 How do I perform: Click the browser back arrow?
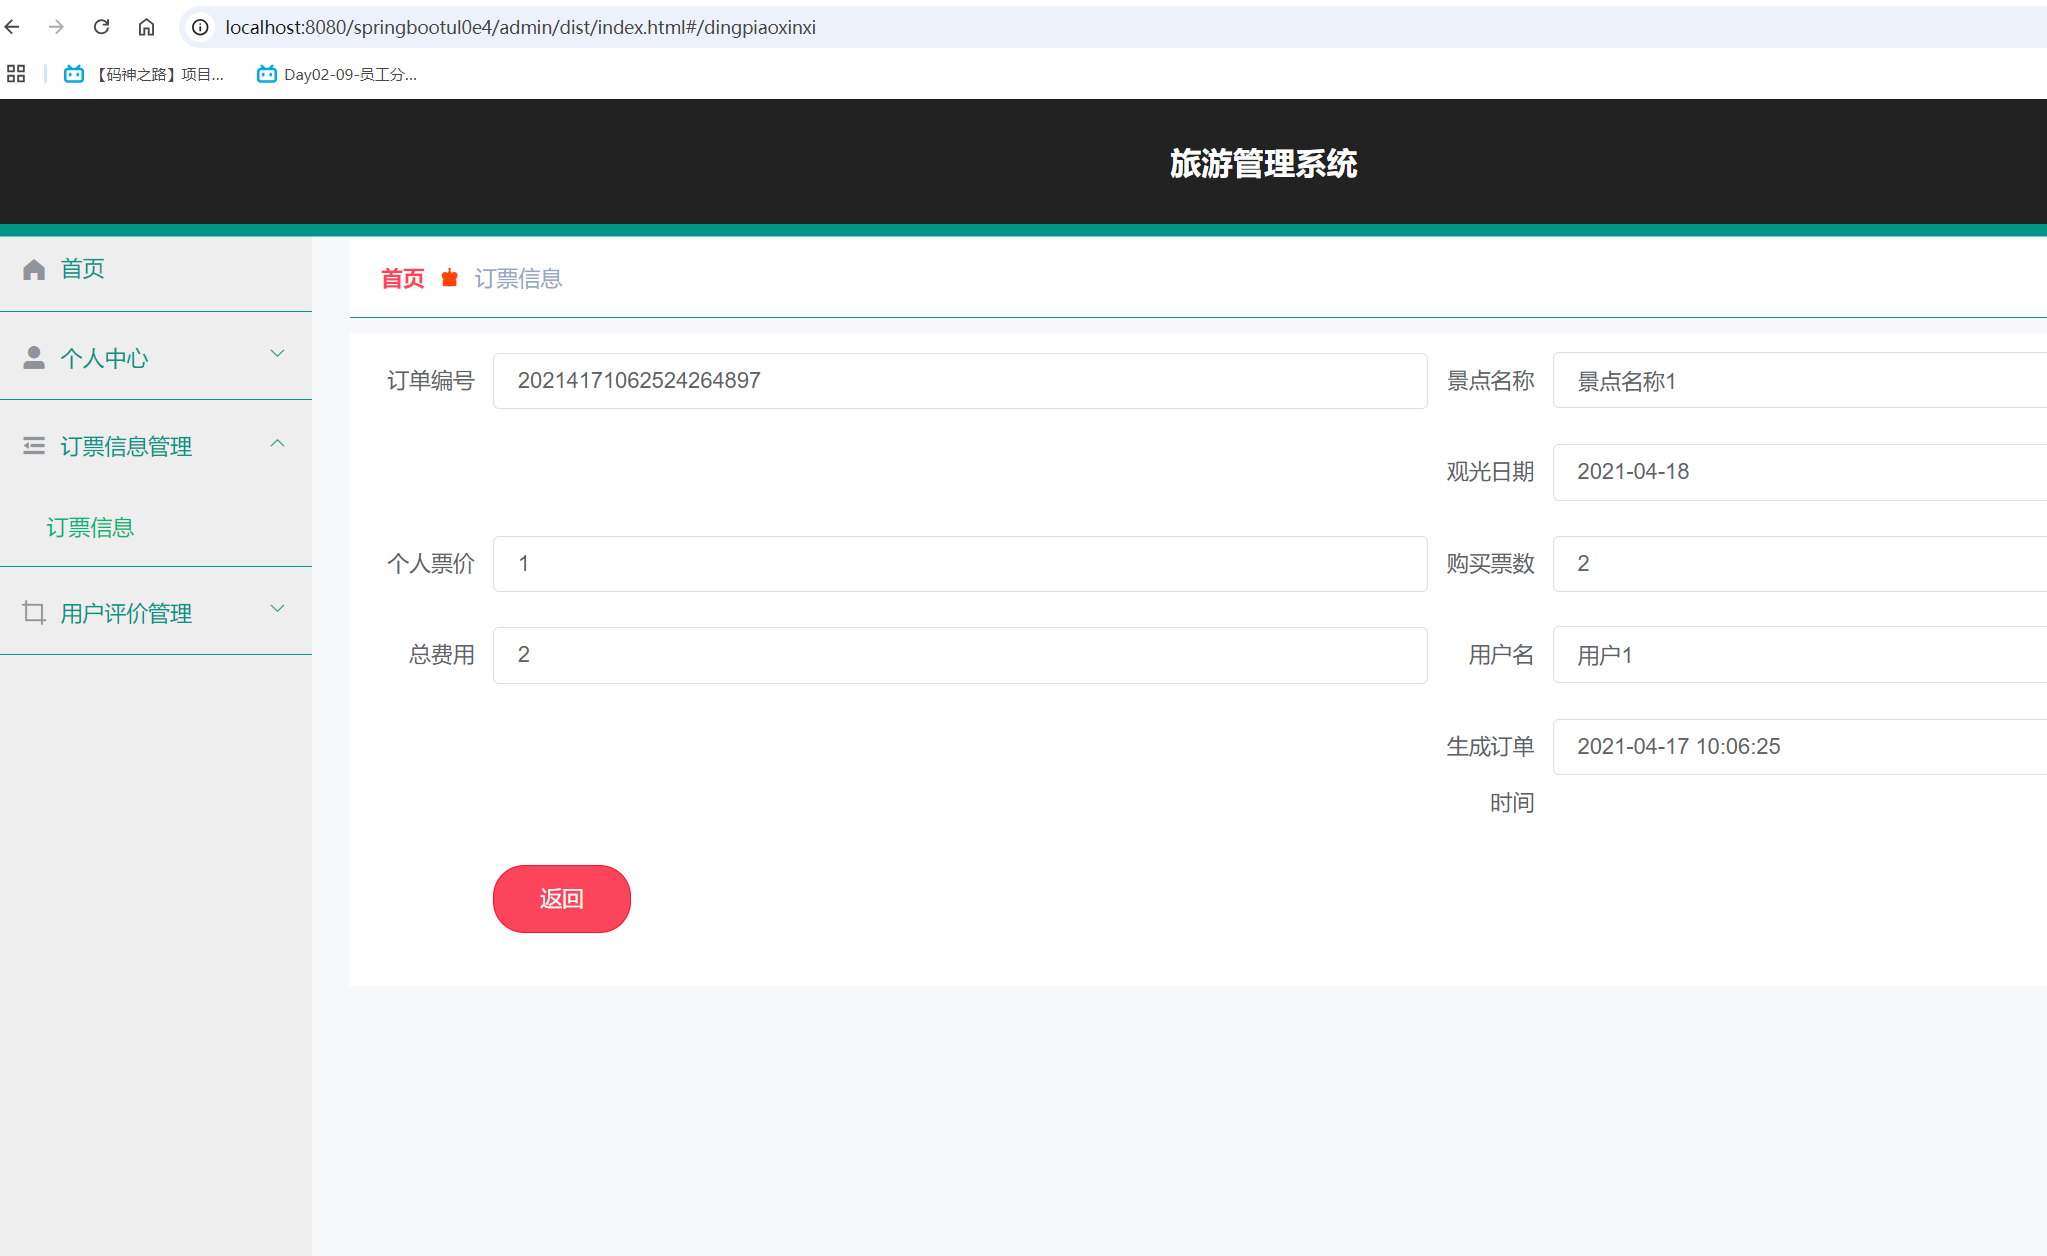[x=11, y=27]
